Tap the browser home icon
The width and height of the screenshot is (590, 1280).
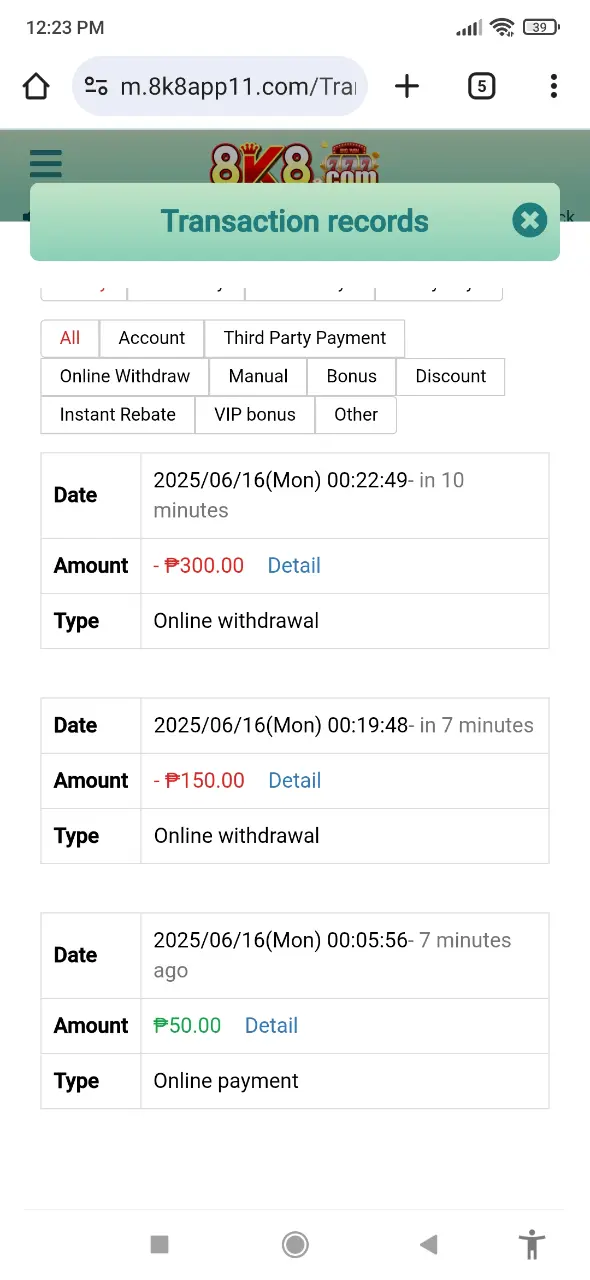36,87
